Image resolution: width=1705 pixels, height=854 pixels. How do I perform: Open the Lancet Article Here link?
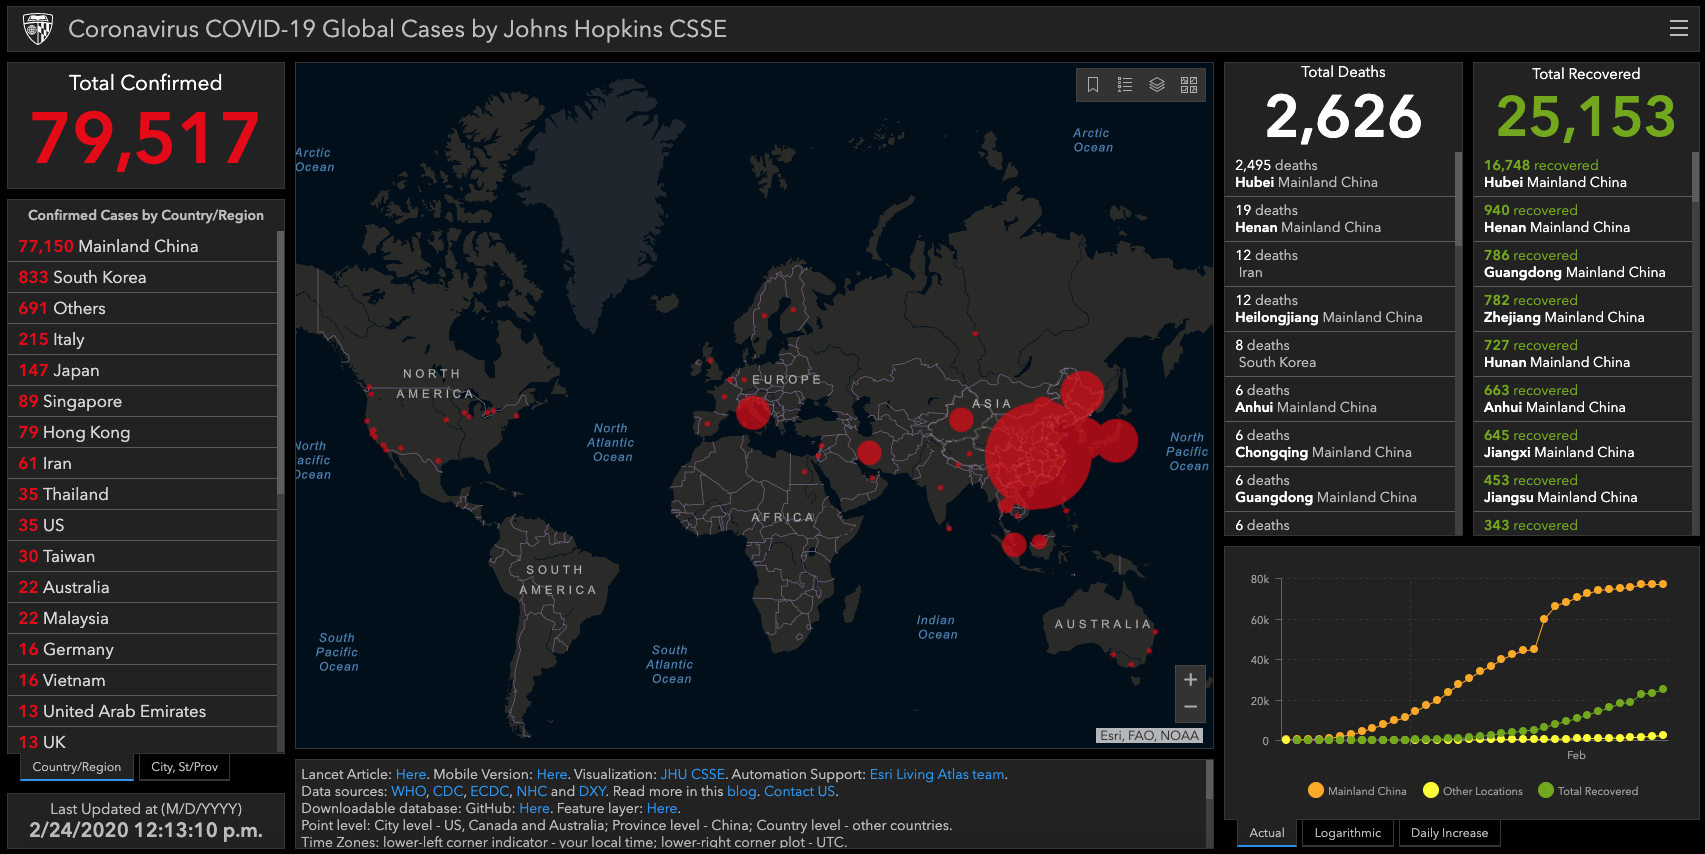[411, 774]
